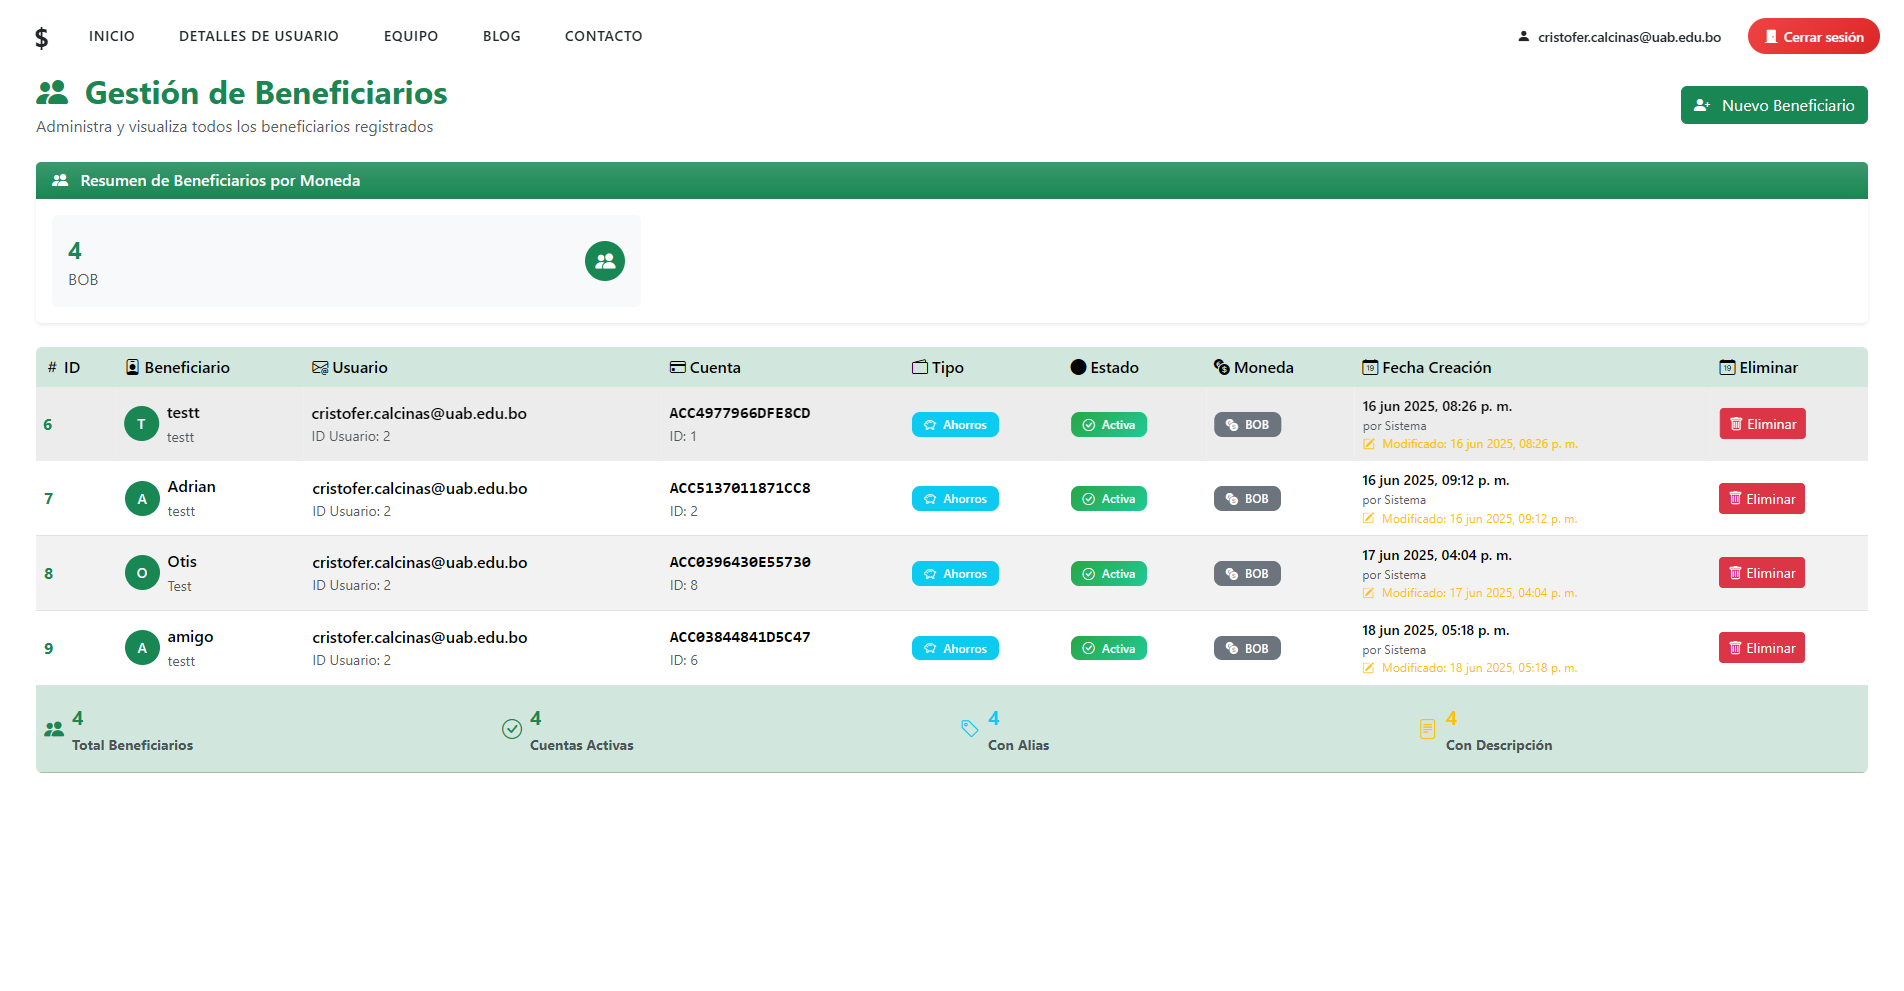Click the dollar sign logo icon

41,38
